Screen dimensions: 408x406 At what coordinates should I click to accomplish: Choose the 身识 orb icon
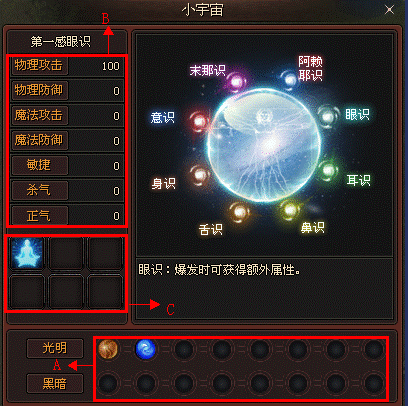pos(200,175)
